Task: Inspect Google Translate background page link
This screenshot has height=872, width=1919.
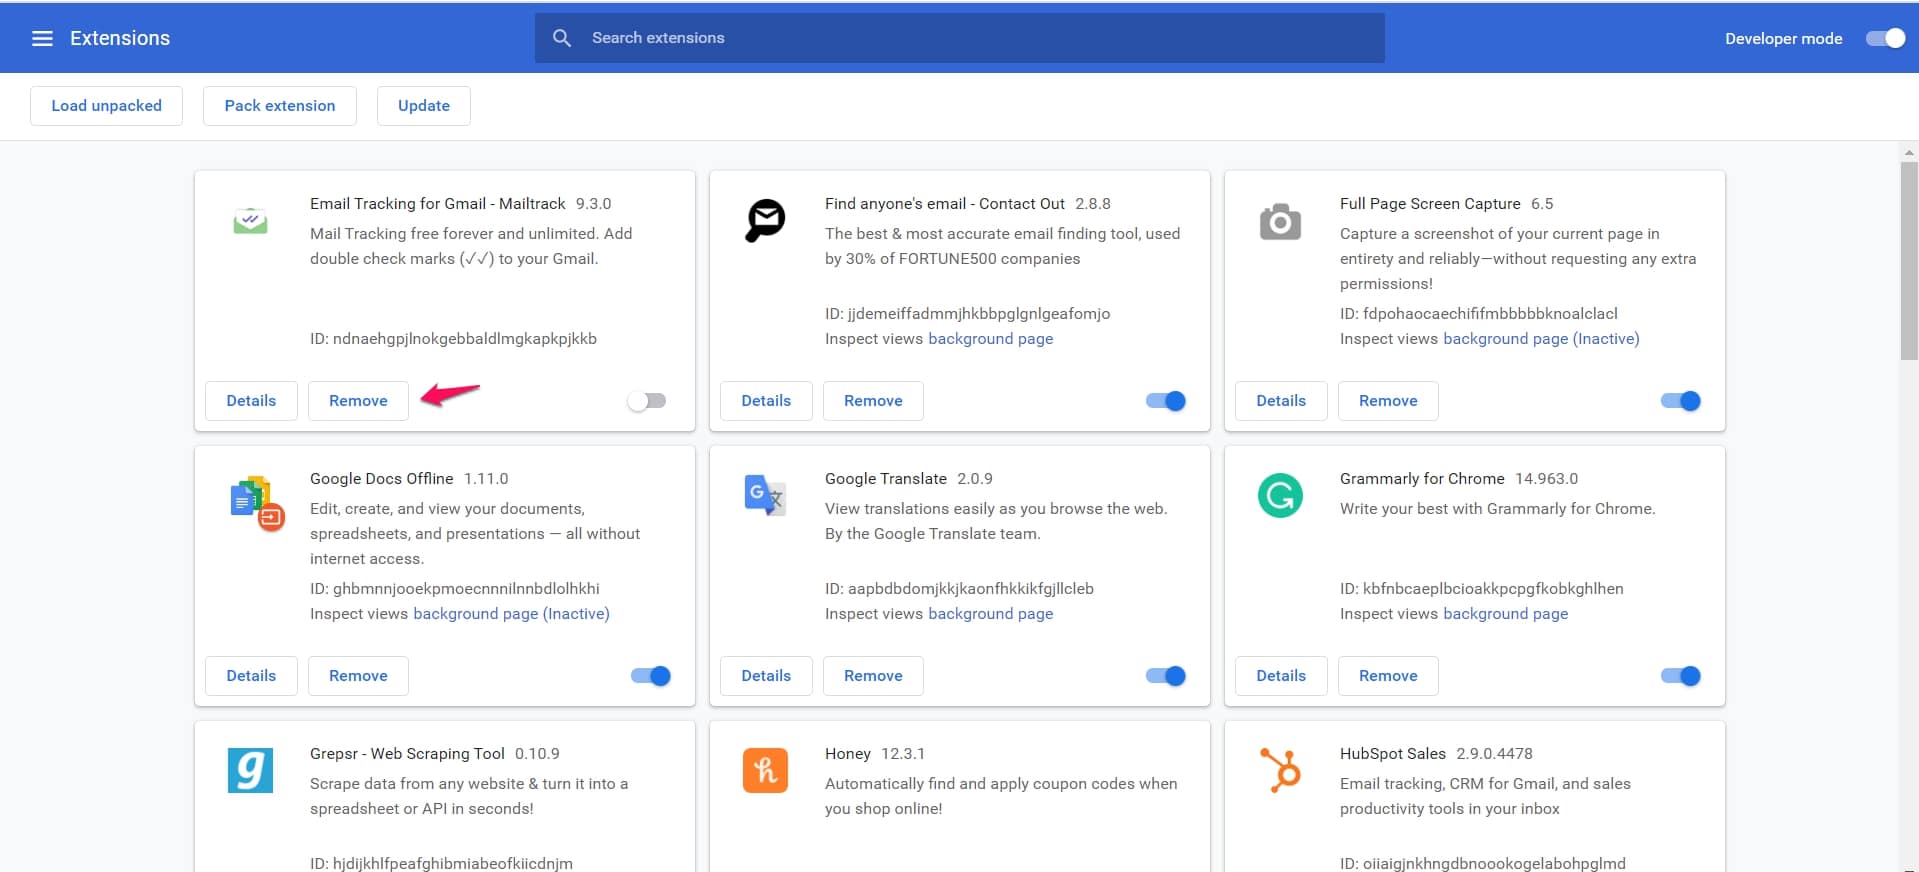Action: pos(990,614)
